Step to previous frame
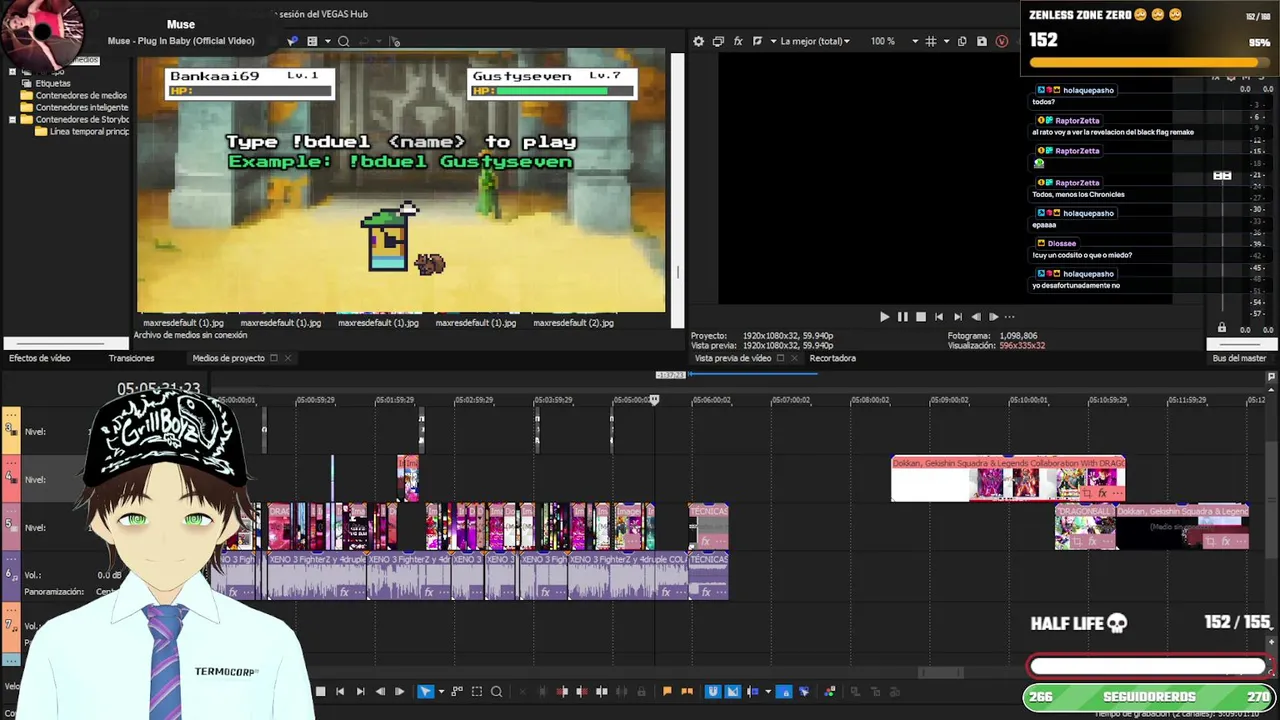The width and height of the screenshot is (1280, 720). [x=380, y=691]
